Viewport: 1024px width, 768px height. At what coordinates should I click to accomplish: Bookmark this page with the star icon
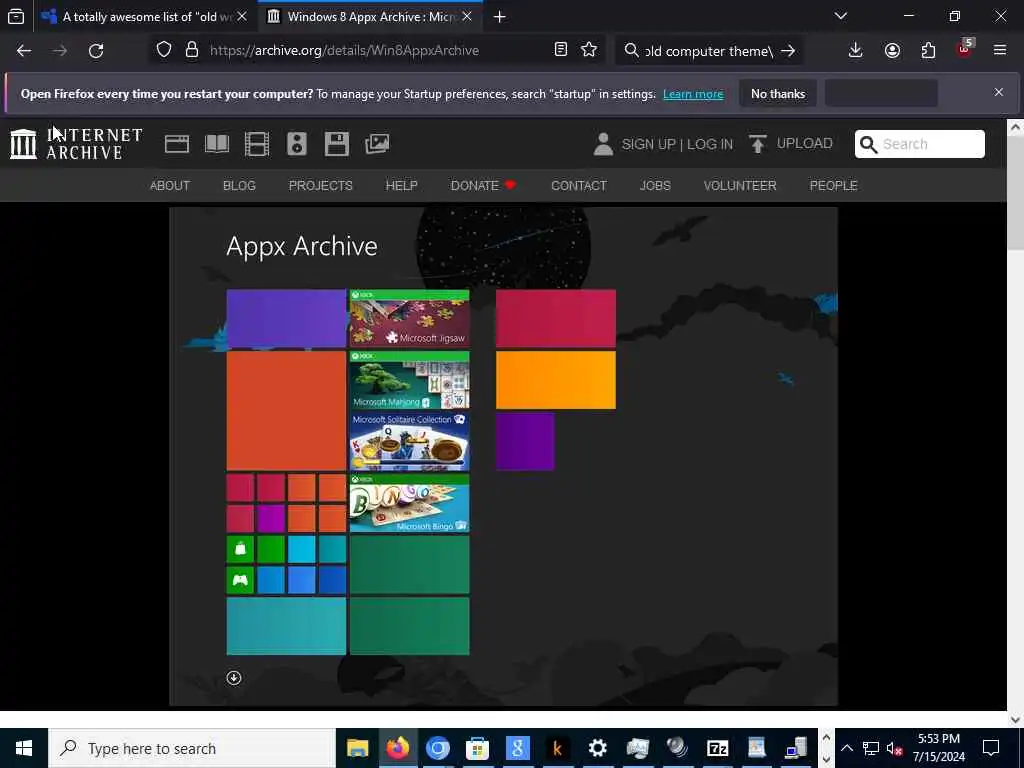click(x=588, y=50)
